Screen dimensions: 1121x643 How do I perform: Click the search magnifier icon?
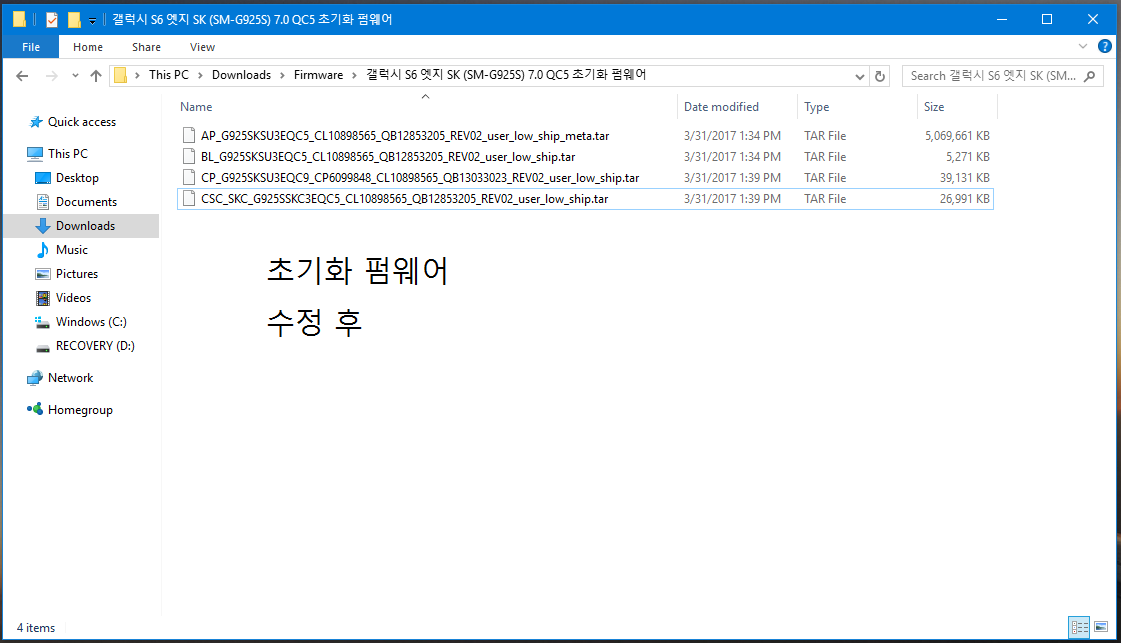(1089, 76)
